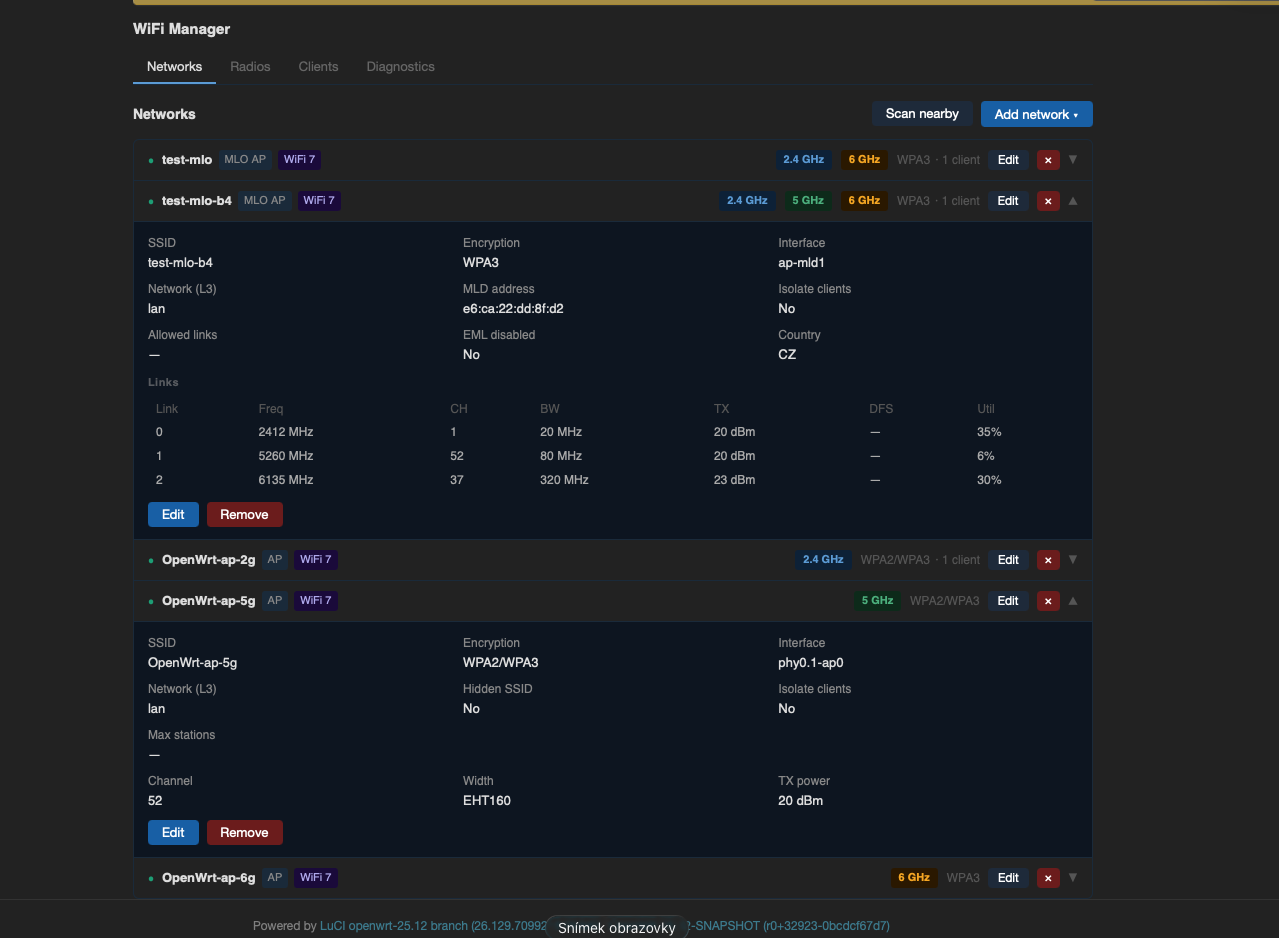This screenshot has width=1279, height=938.
Task: Click header Edit button for test-mlo-b4 row
Action: click(1008, 201)
